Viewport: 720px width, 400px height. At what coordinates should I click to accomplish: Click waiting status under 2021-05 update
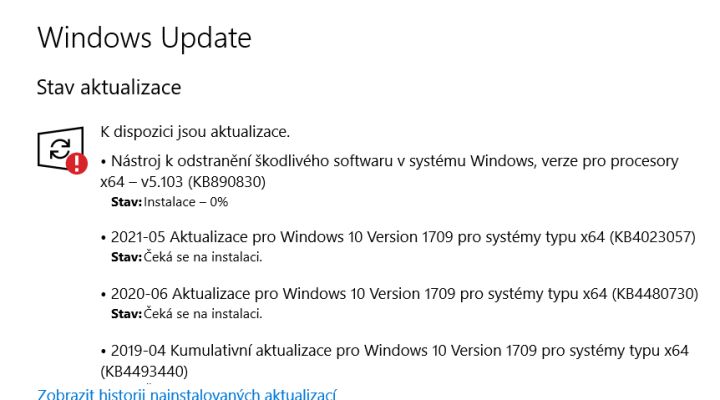coord(202,257)
